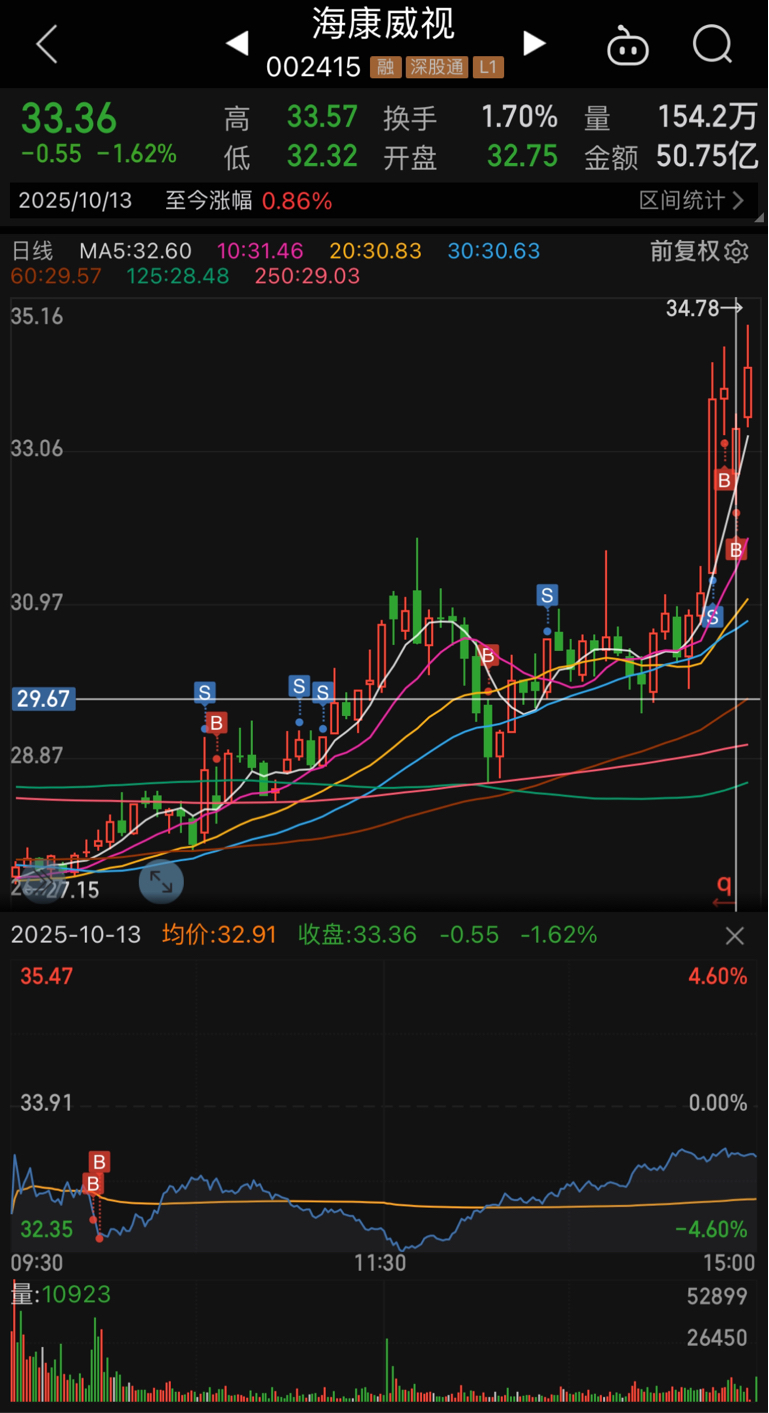Image resolution: width=769 pixels, height=1413 pixels.
Task: Tap the 32.35 intraday lower price
Action: point(46,1229)
